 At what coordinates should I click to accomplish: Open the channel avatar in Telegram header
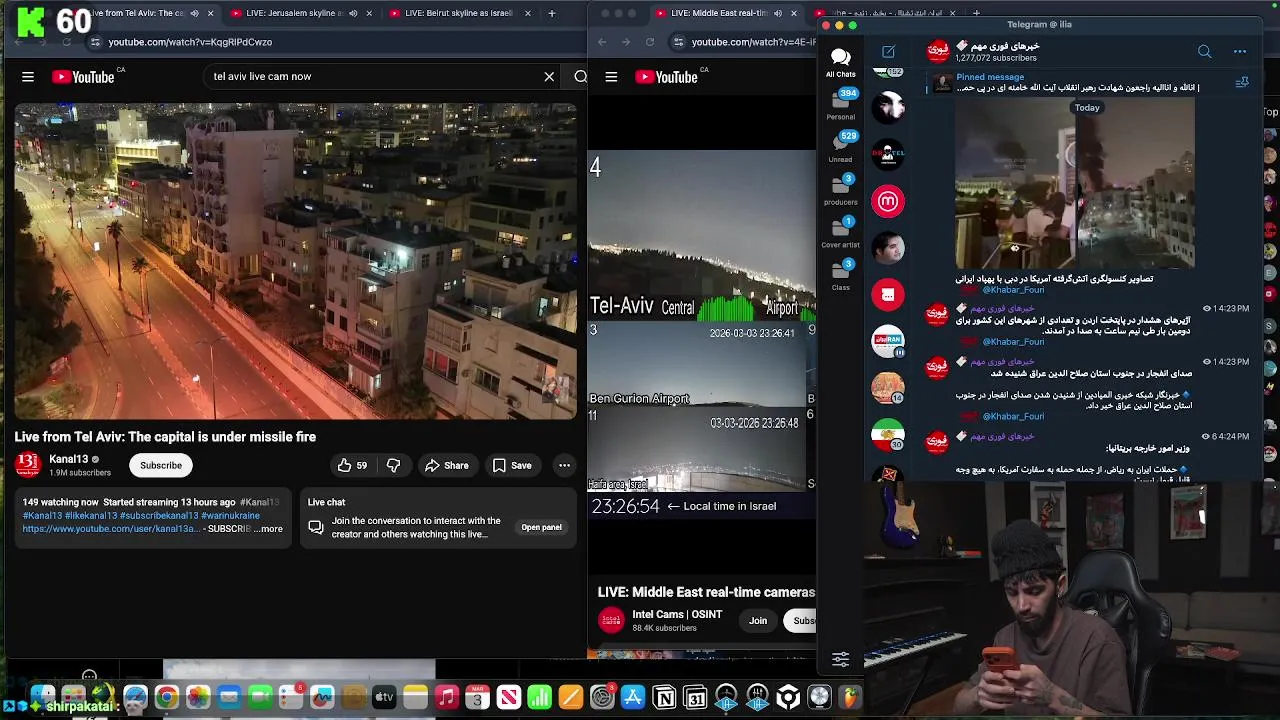tap(938, 51)
